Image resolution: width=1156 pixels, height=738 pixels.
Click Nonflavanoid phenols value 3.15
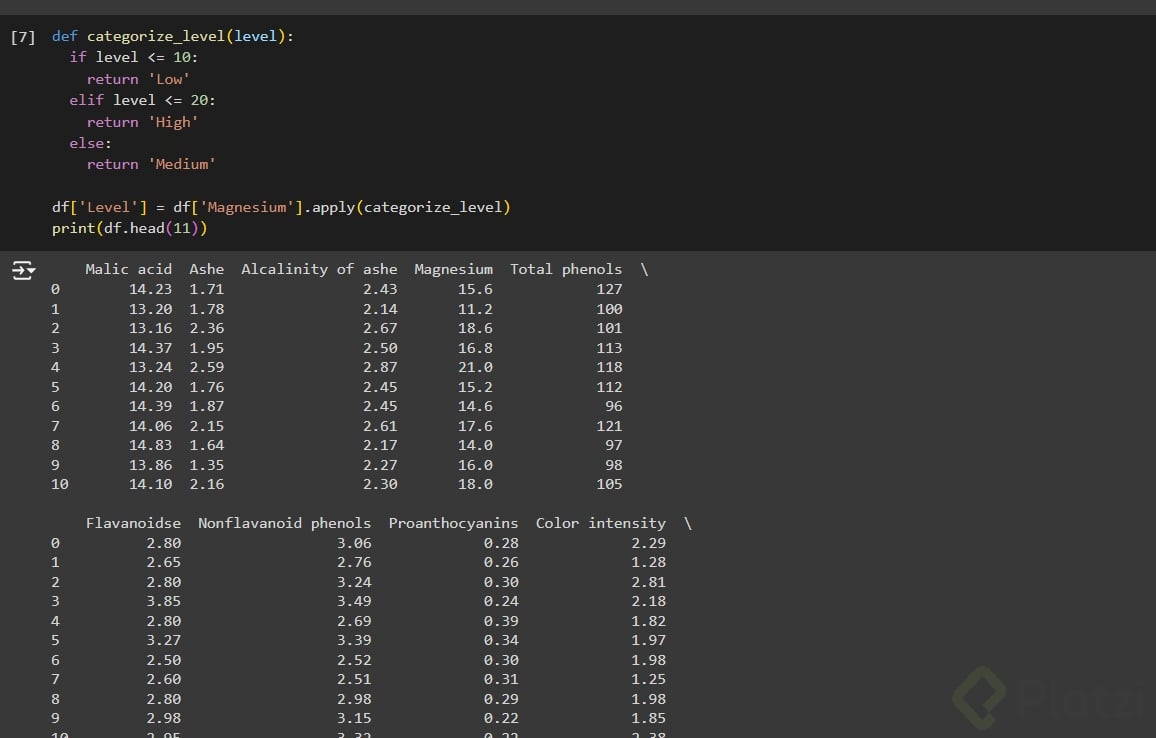355,719
